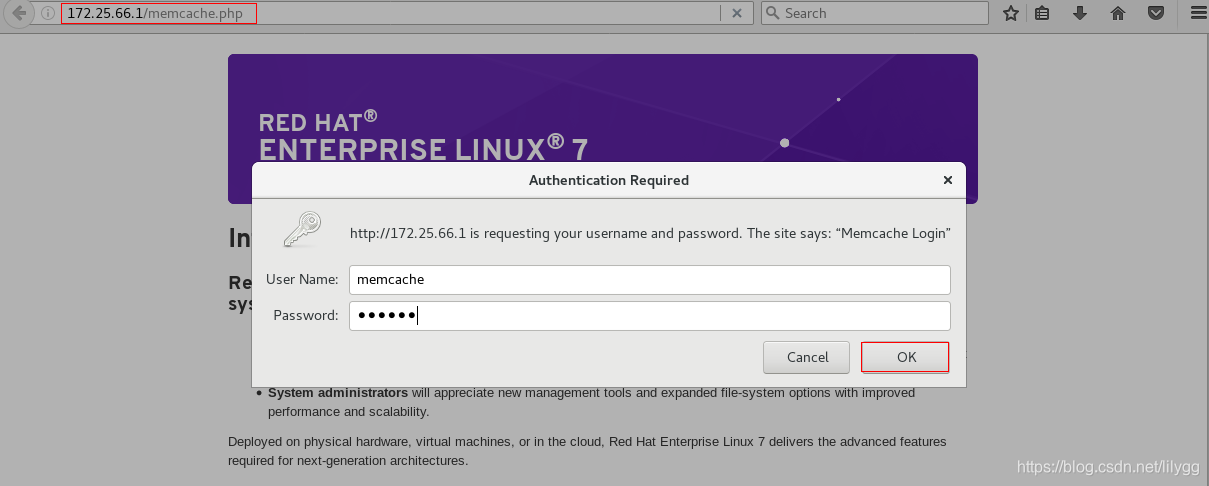Viewport: 1209px width, 486px height.
Task: Click the keys icon in the dialog
Action: 302,229
